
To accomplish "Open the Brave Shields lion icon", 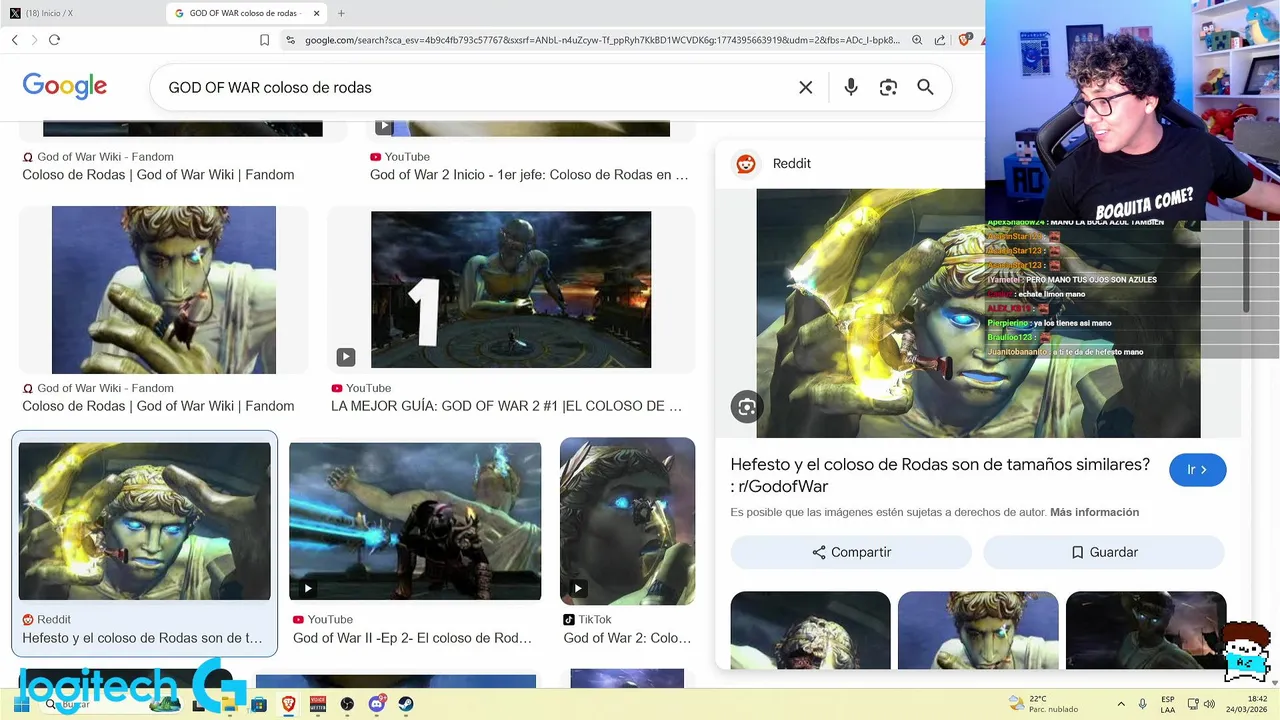I will [x=965, y=40].
